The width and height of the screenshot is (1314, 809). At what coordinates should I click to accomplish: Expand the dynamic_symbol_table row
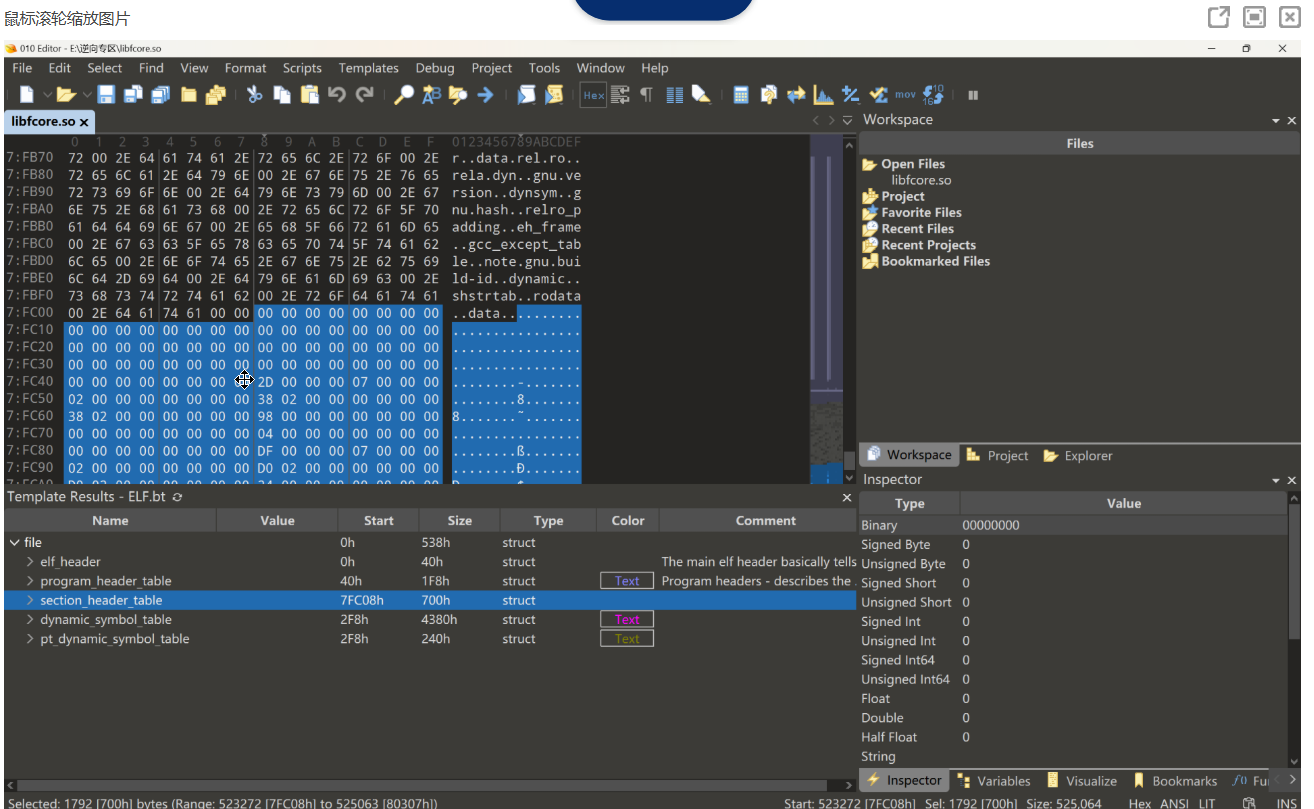[30, 620]
